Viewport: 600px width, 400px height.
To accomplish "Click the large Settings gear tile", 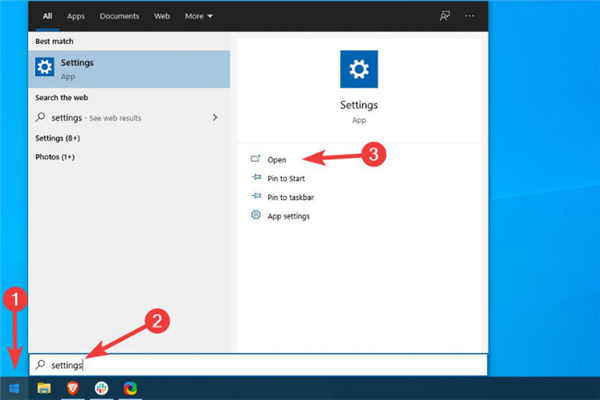I will [x=358, y=68].
